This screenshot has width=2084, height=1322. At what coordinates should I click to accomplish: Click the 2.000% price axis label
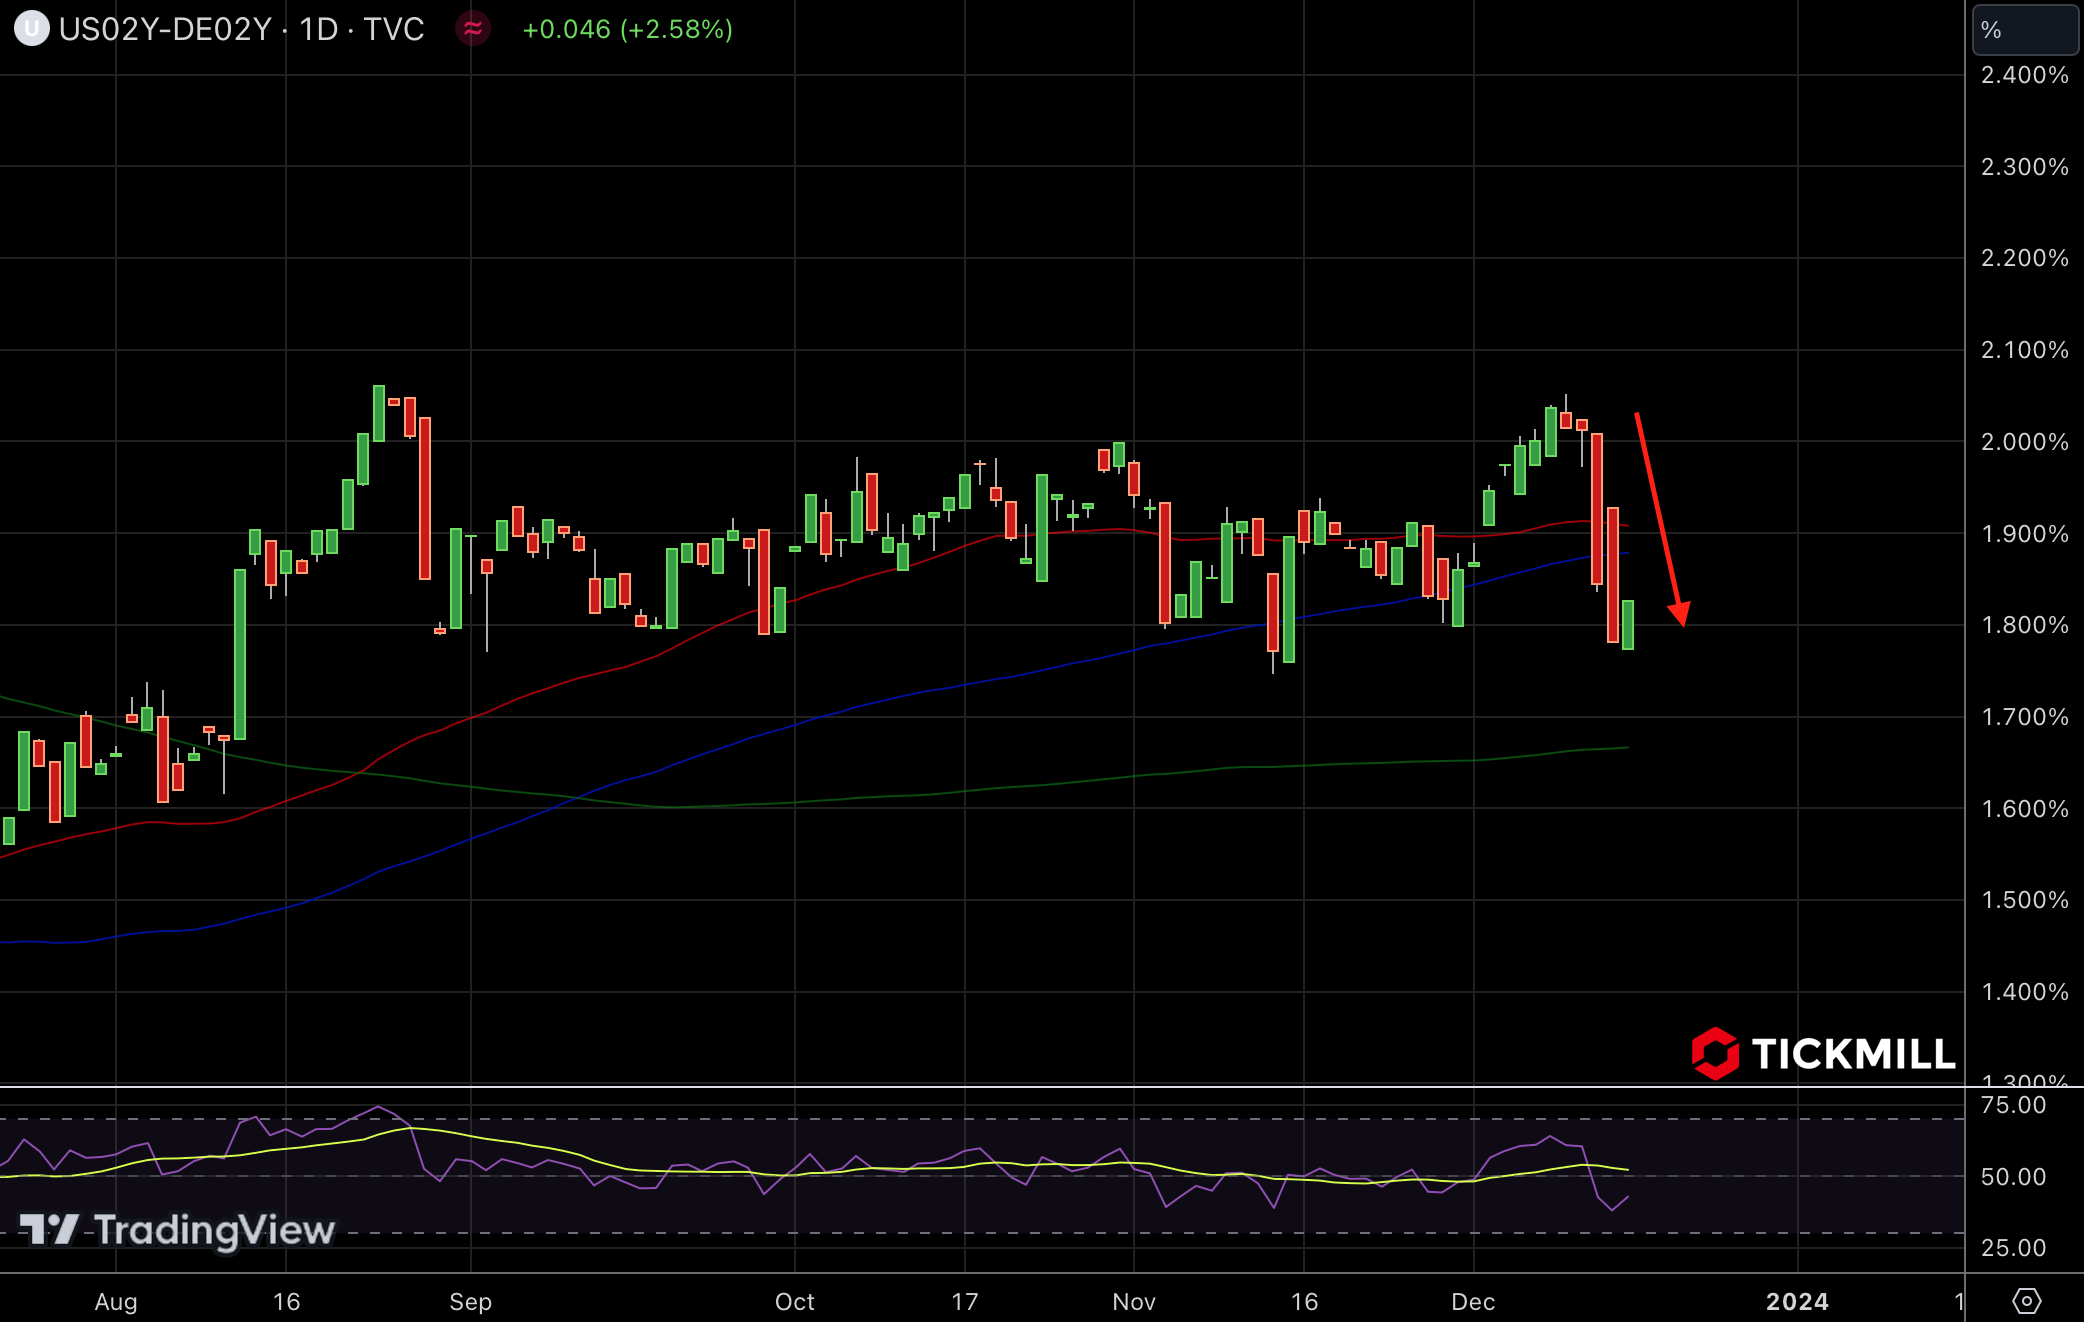(x=2024, y=442)
